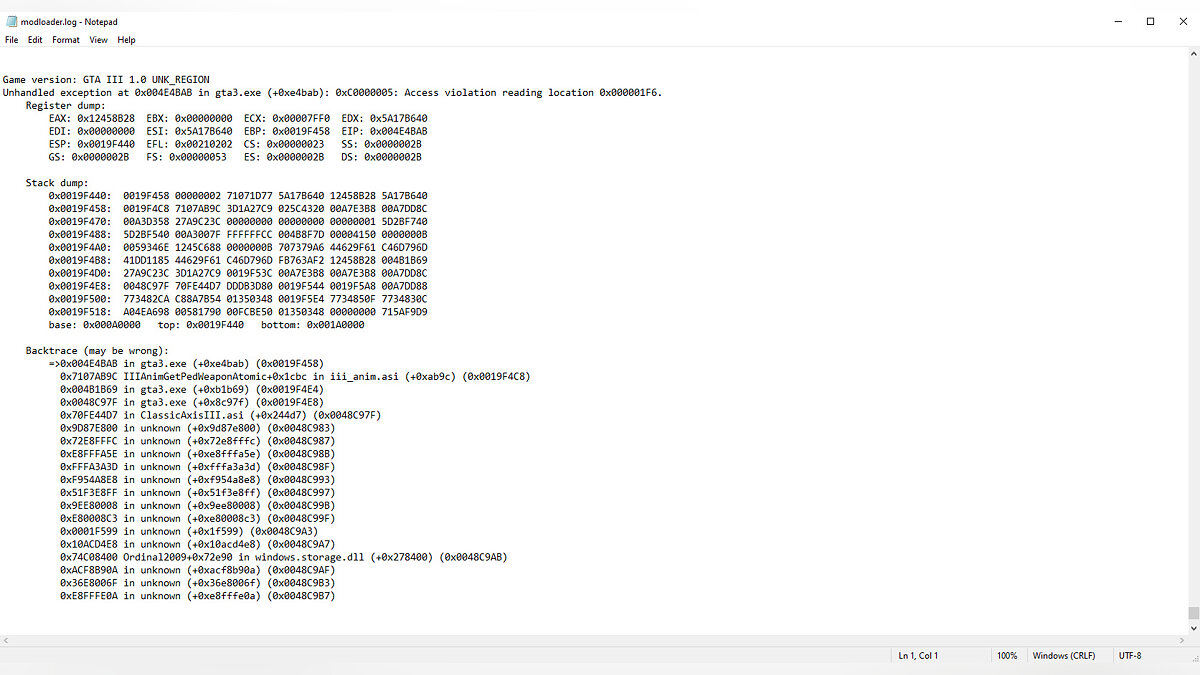This screenshot has width=1200, height=675.
Task: Click the 100% zoom level in status bar
Action: (x=1006, y=656)
